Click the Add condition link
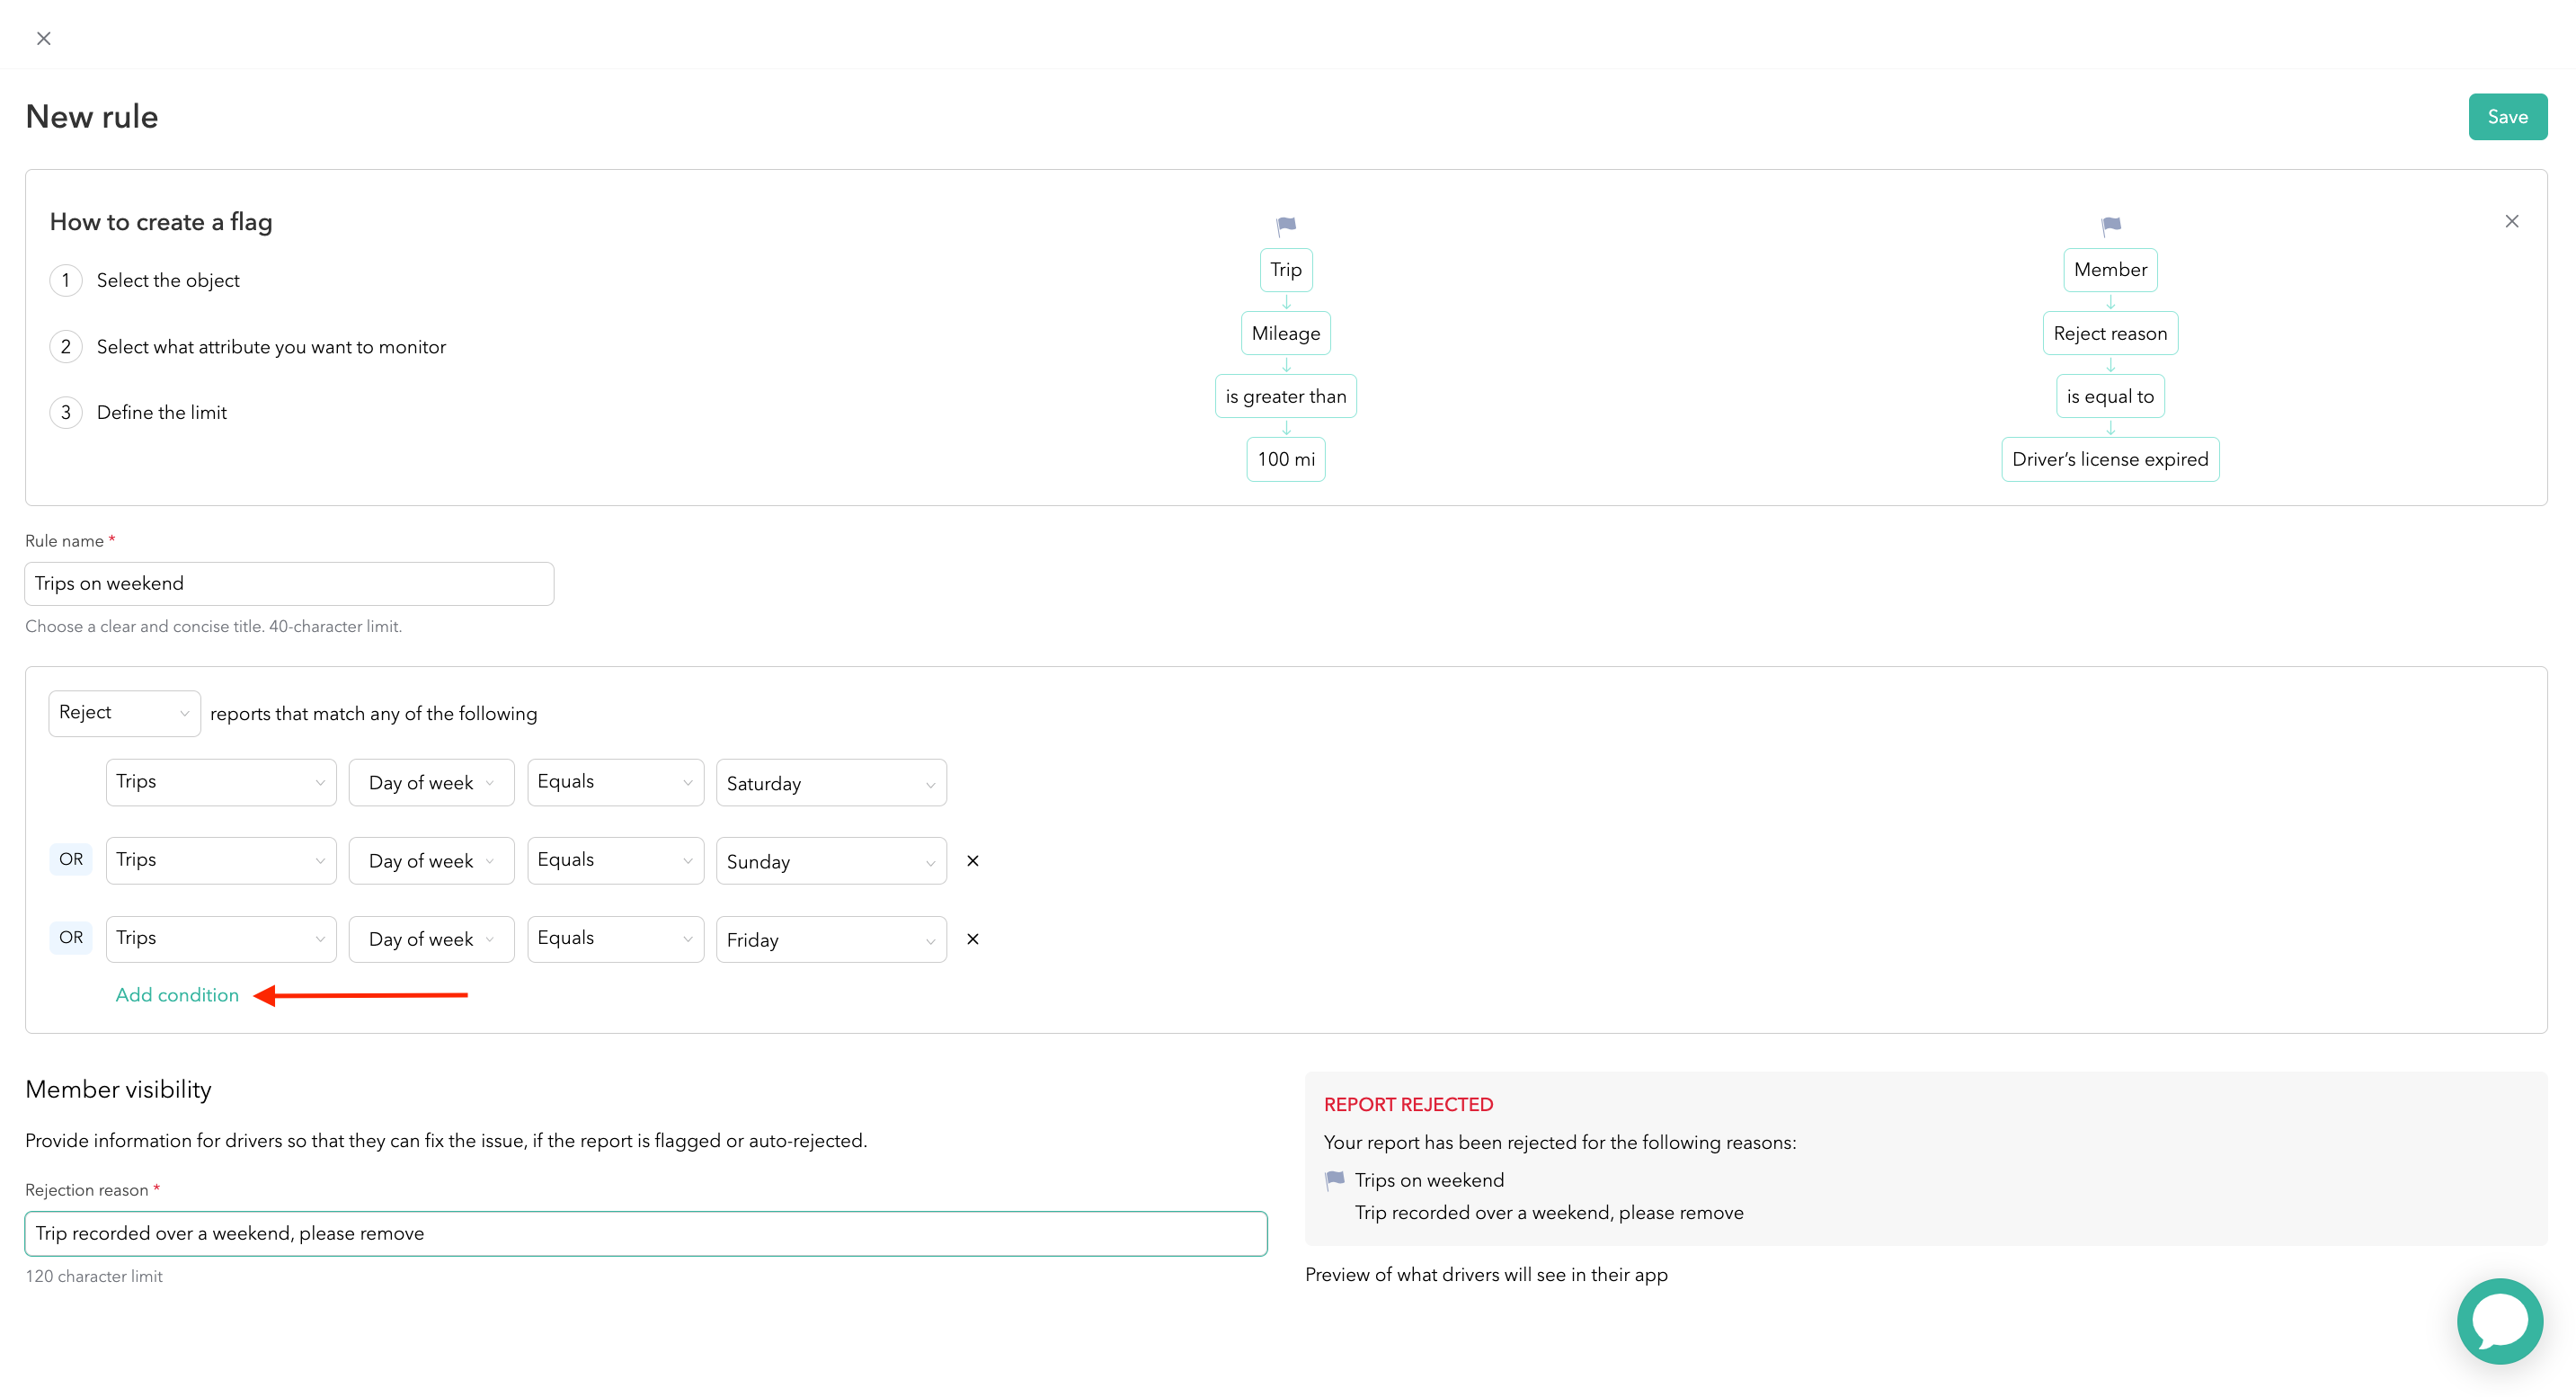 point(177,994)
